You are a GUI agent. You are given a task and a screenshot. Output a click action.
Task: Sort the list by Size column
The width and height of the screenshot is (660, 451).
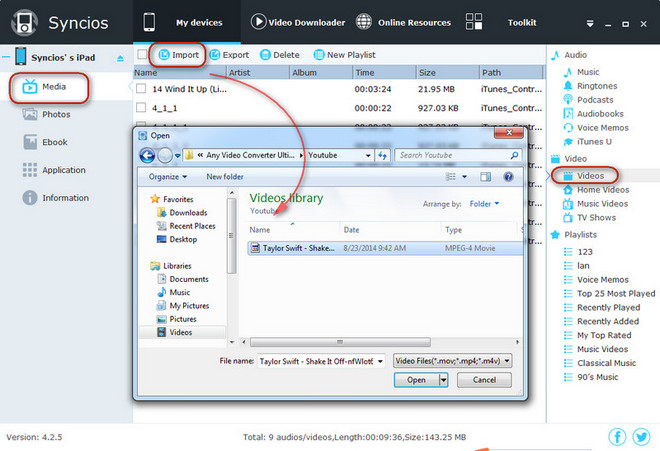[447, 72]
